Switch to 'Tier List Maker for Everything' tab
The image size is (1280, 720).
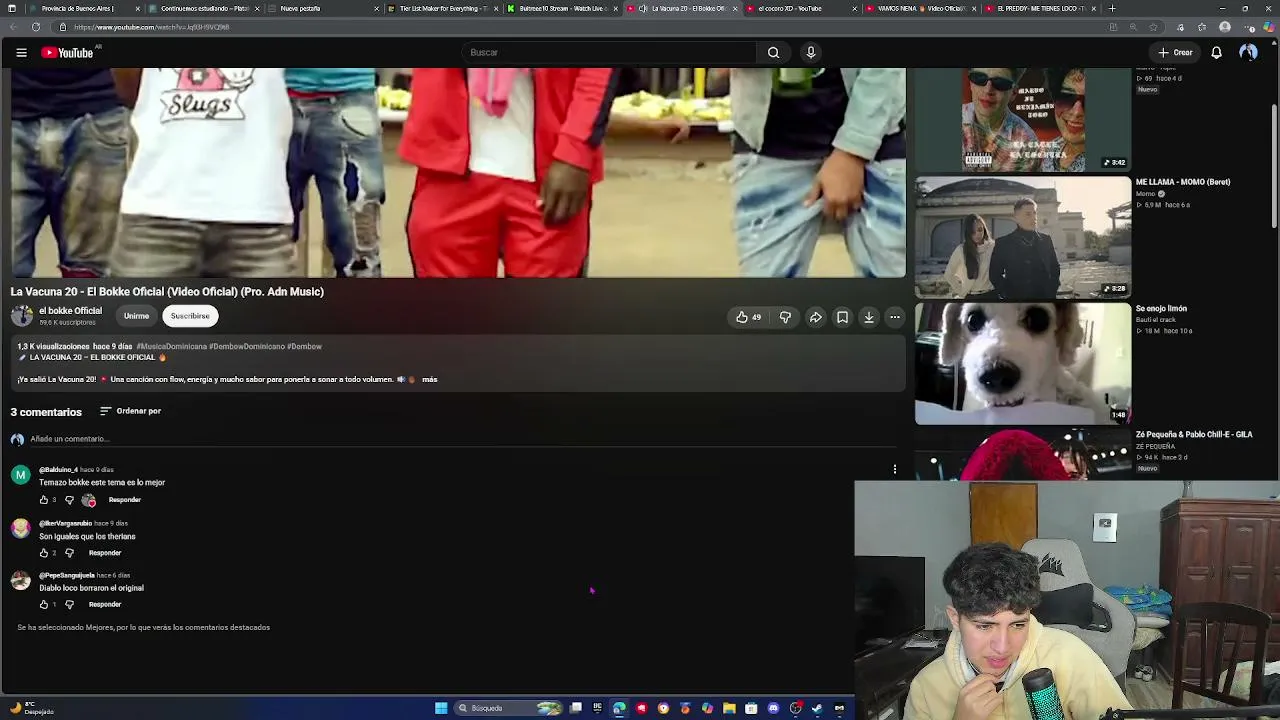click(443, 9)
